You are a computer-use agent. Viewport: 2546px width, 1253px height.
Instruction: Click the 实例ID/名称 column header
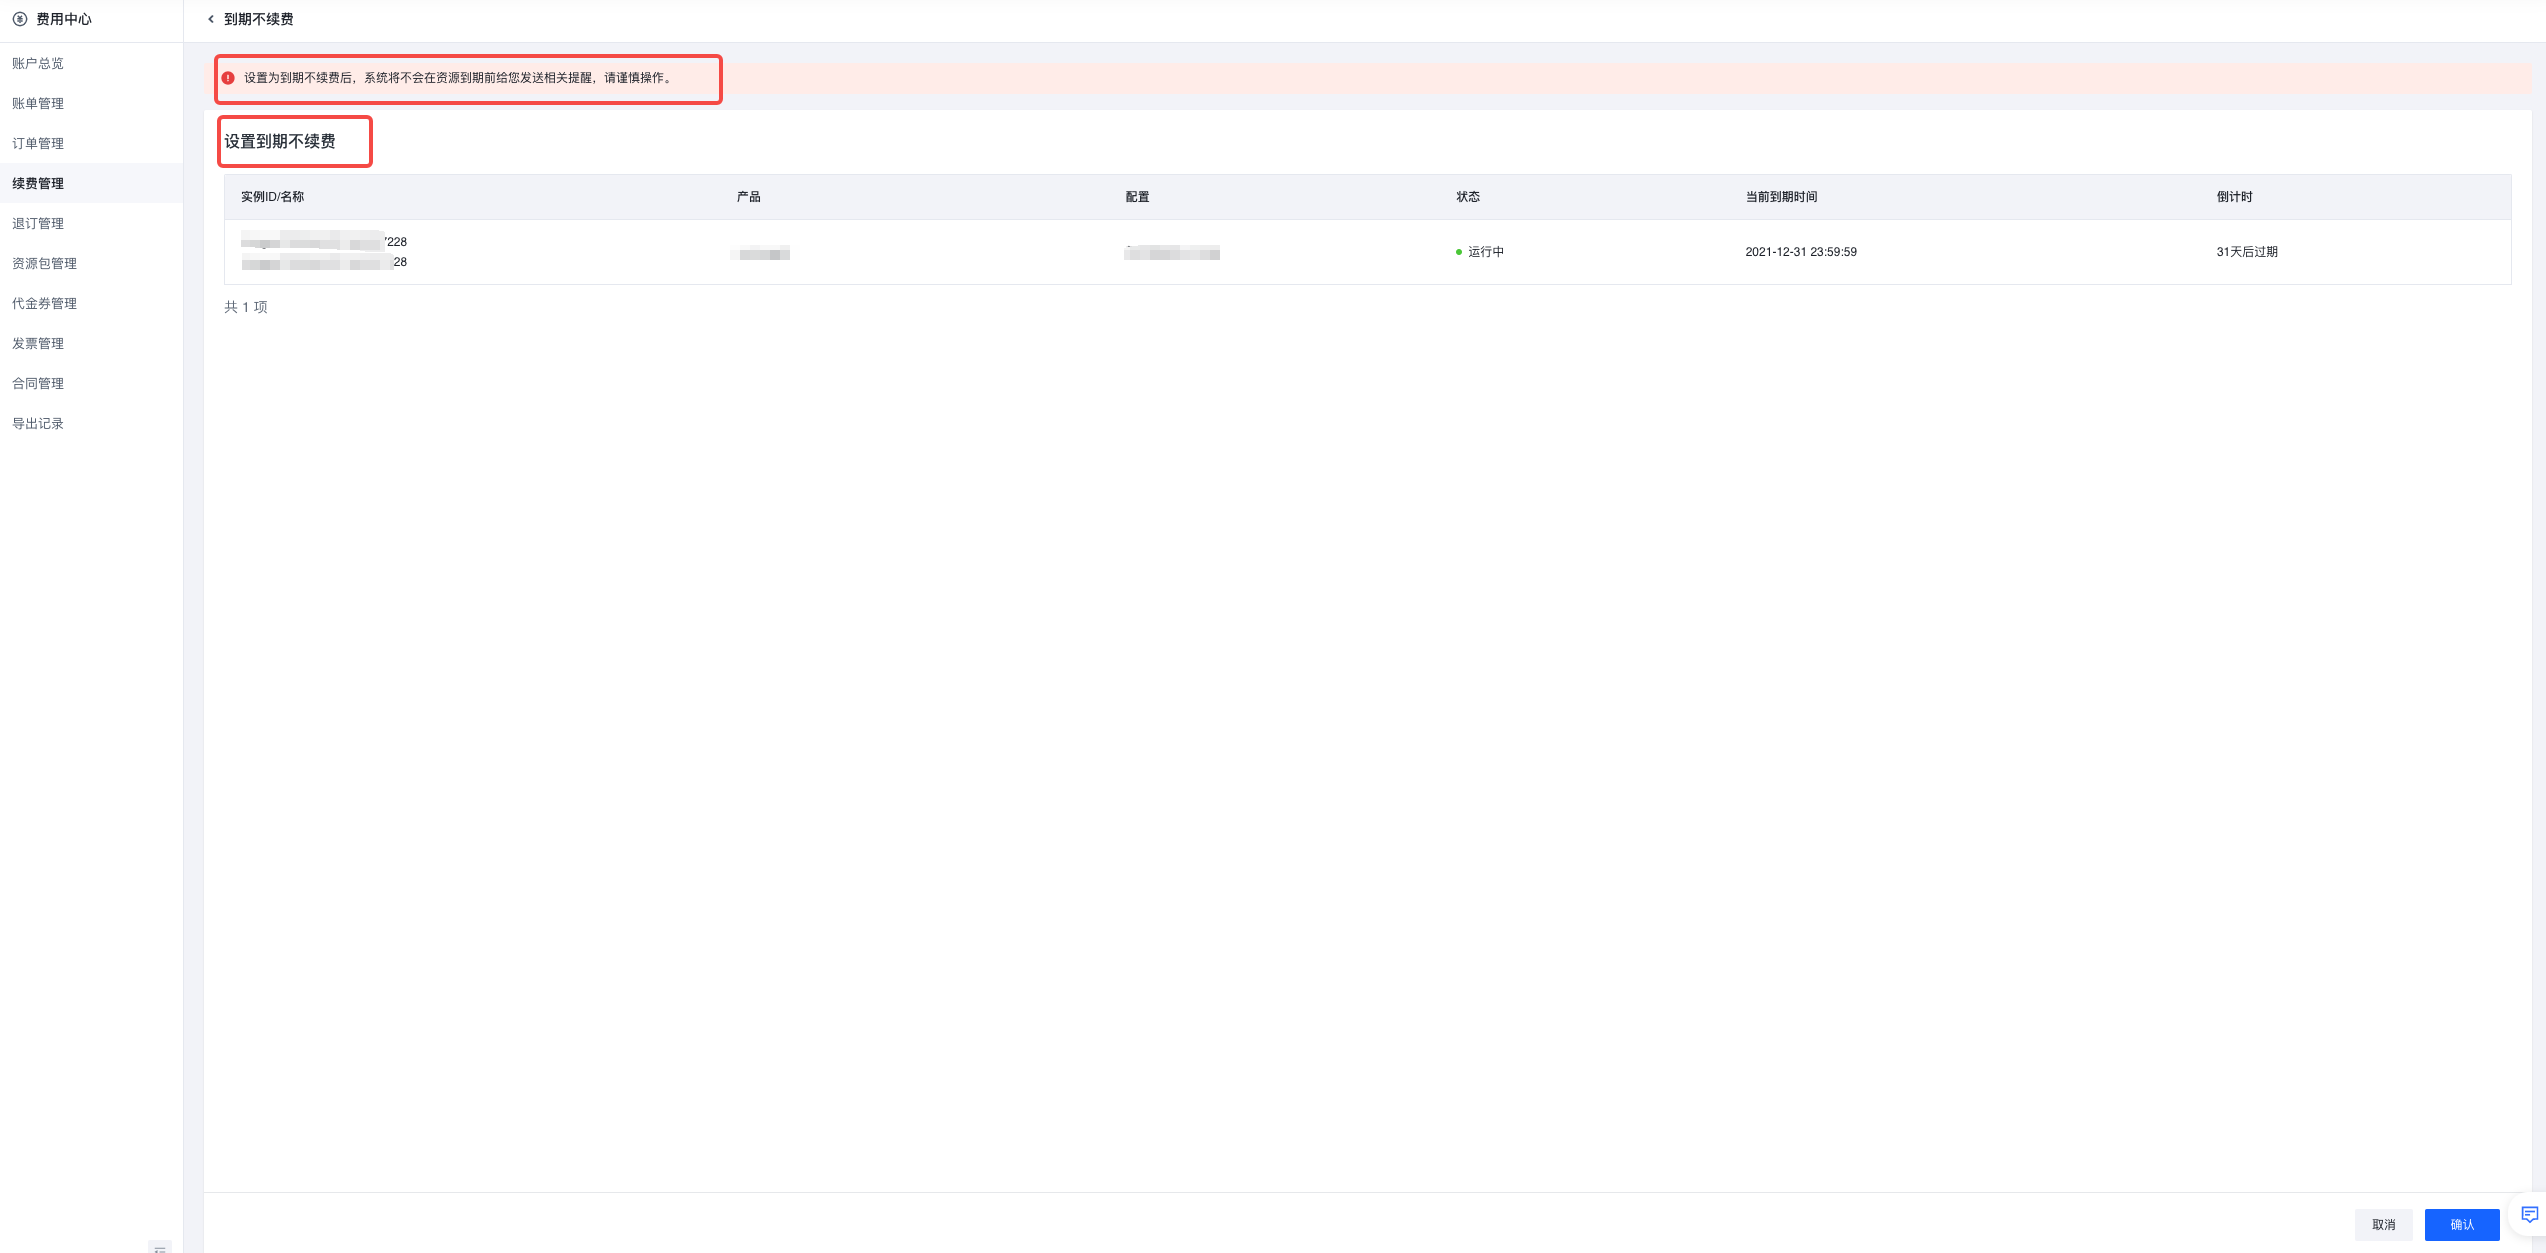click(272, 197)
